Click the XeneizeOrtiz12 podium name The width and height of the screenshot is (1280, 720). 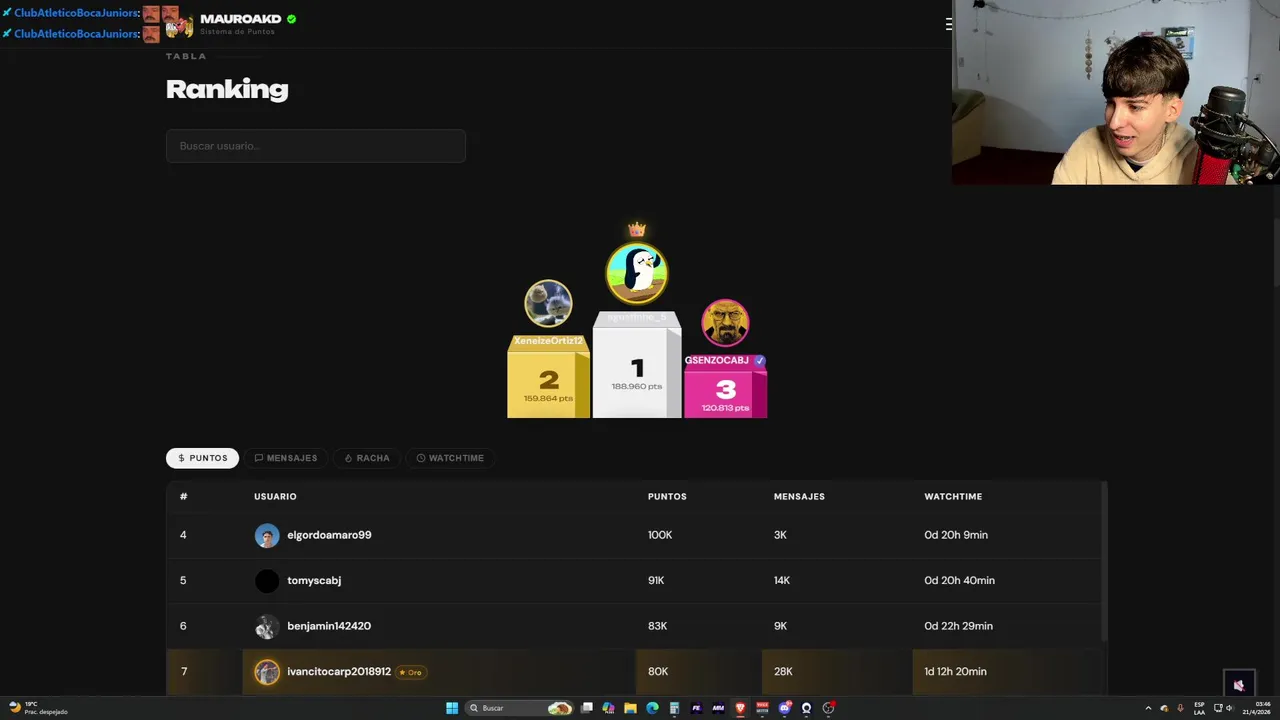click(548, 341)
